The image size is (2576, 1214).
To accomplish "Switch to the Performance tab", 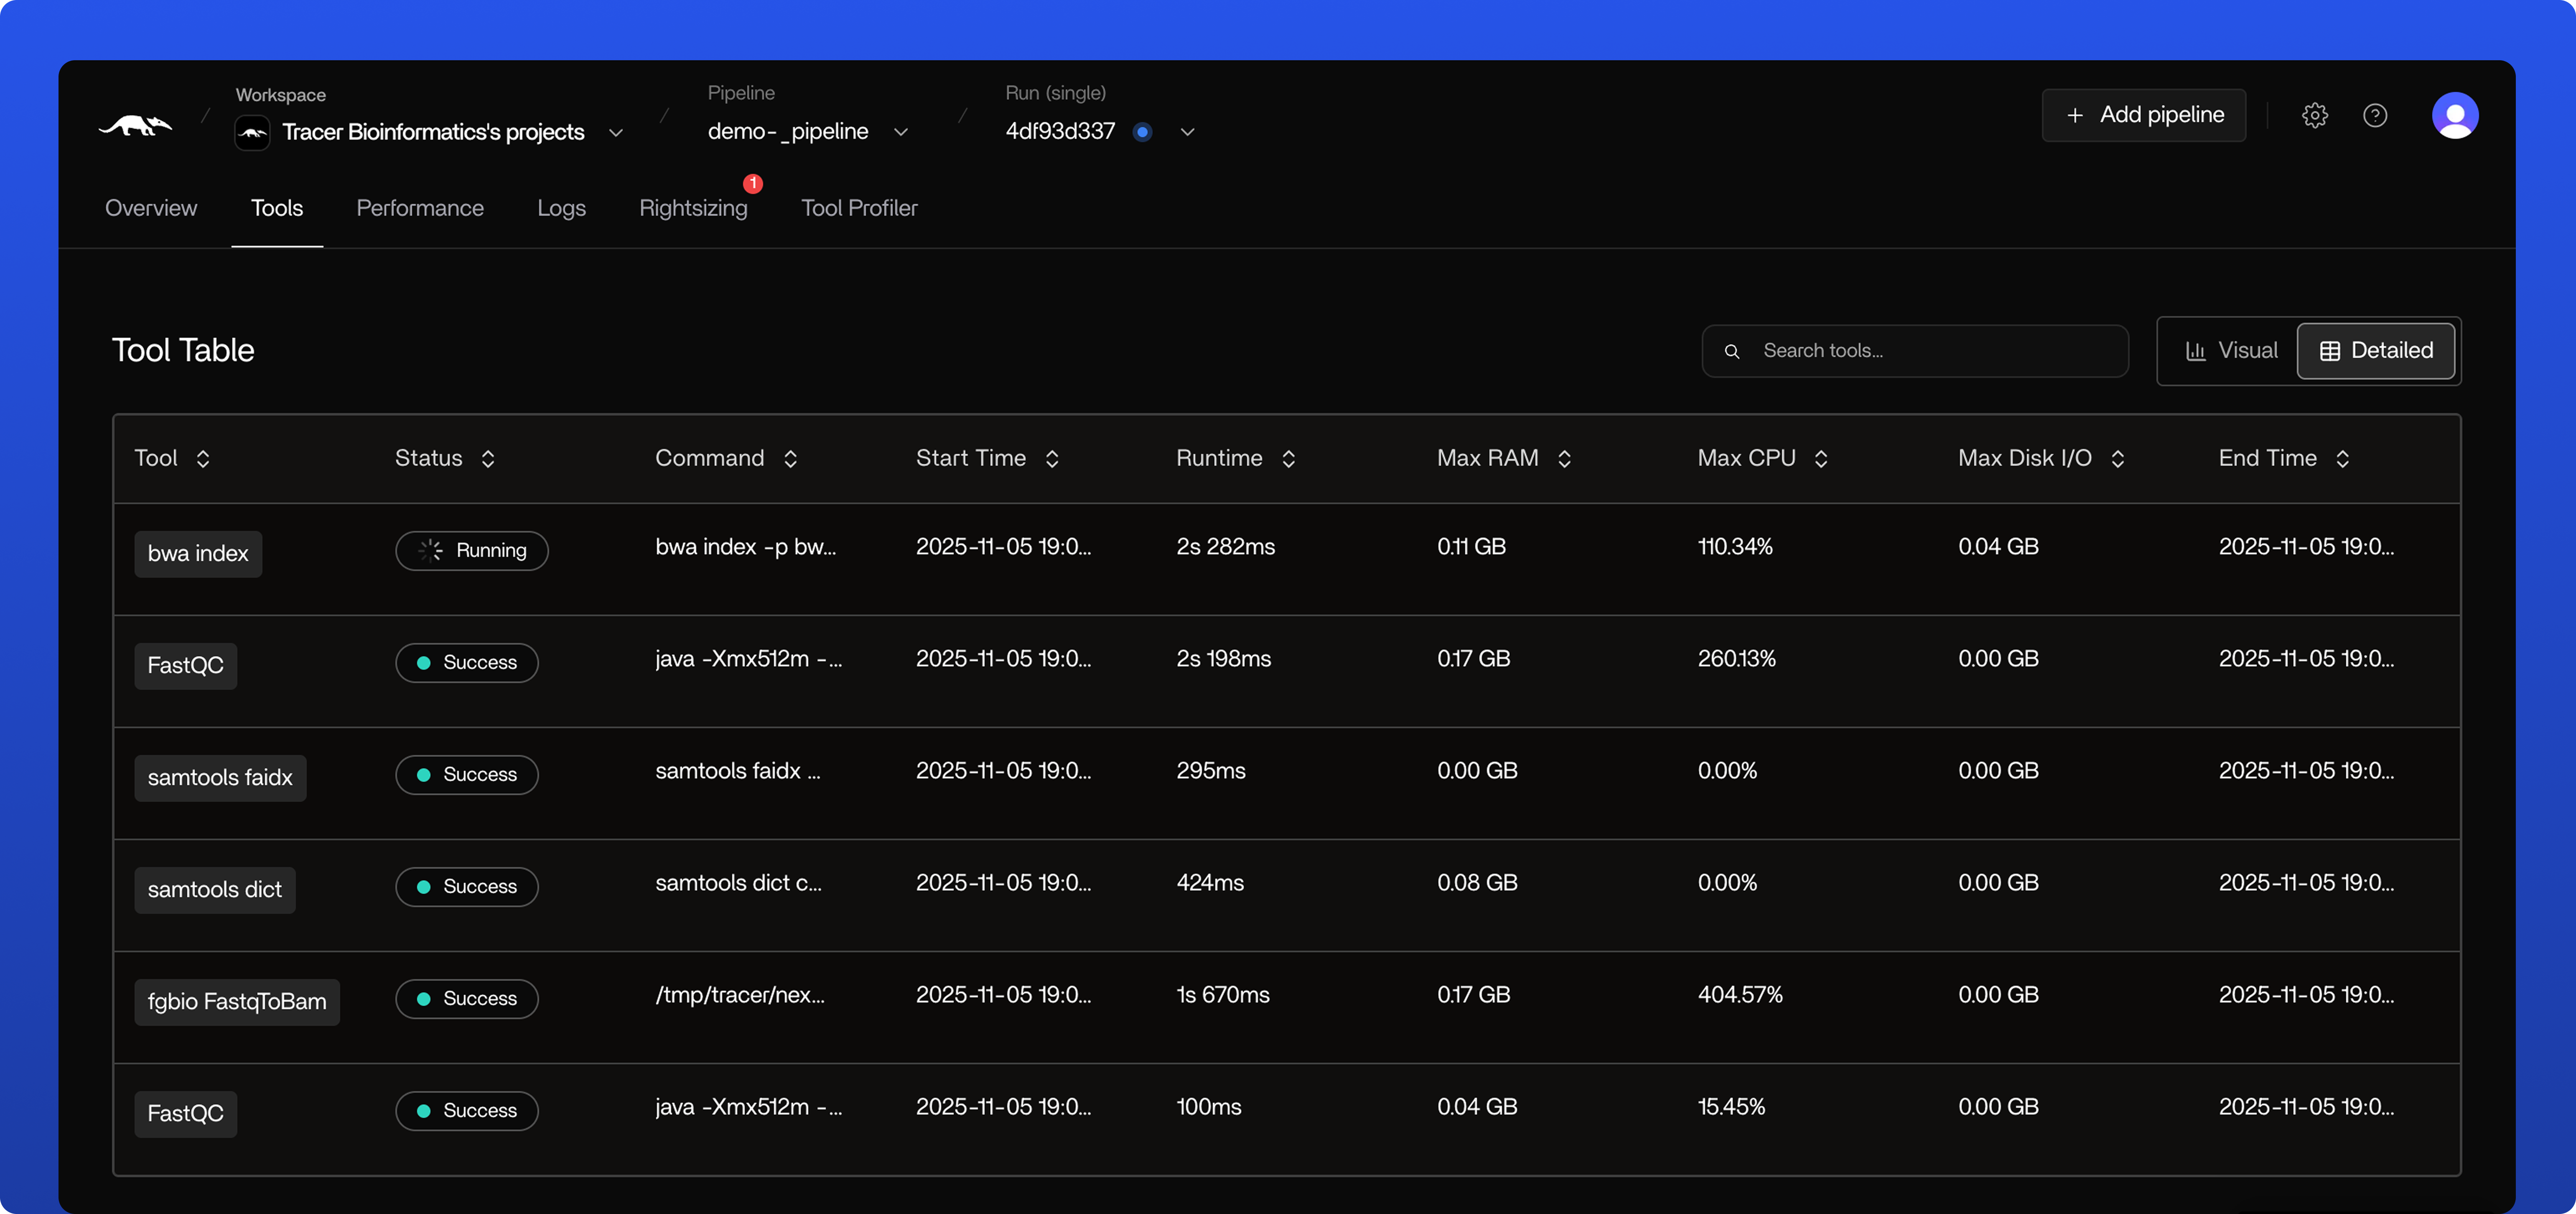I will click(x=420, y=208).
